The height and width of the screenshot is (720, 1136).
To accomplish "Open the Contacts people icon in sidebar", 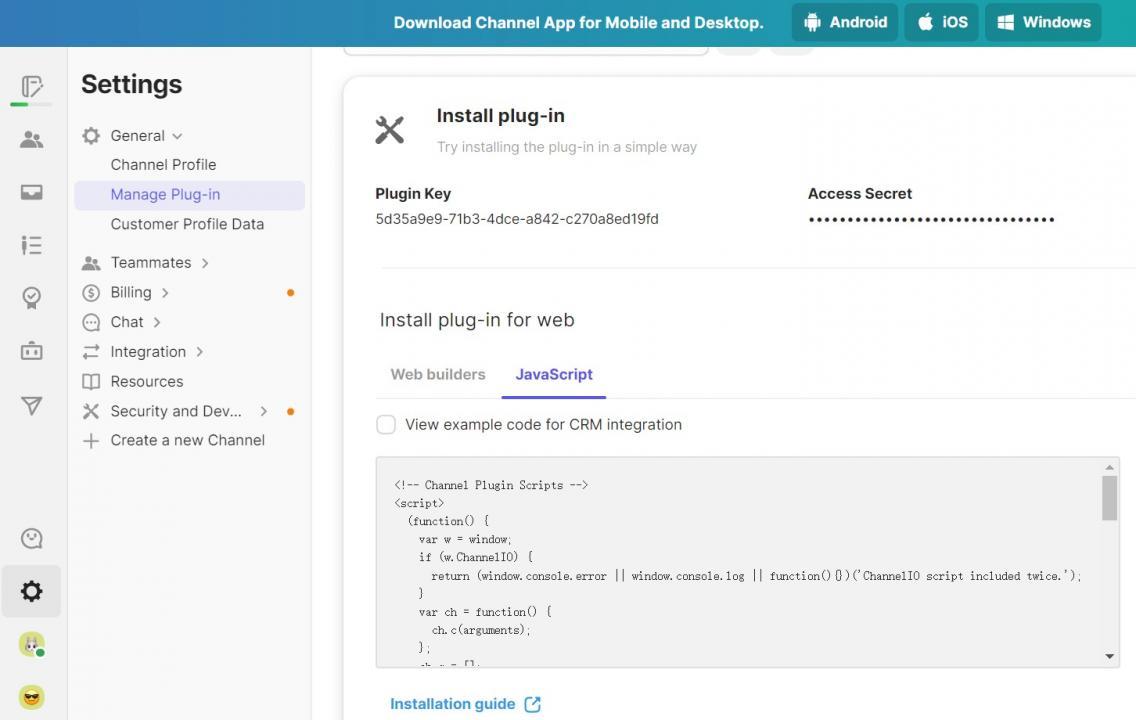I will (31, 139).
